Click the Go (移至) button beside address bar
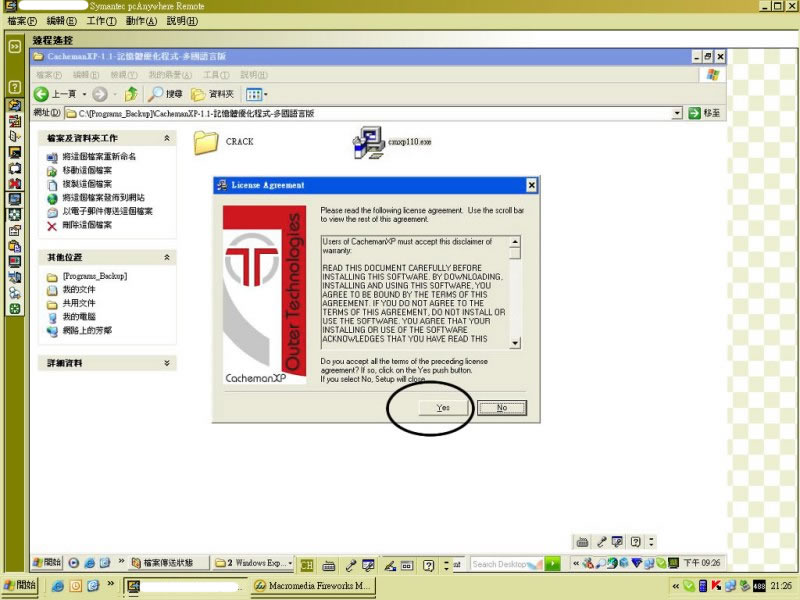800x600 pixels. pyautogui.click(x=704, y=113)
